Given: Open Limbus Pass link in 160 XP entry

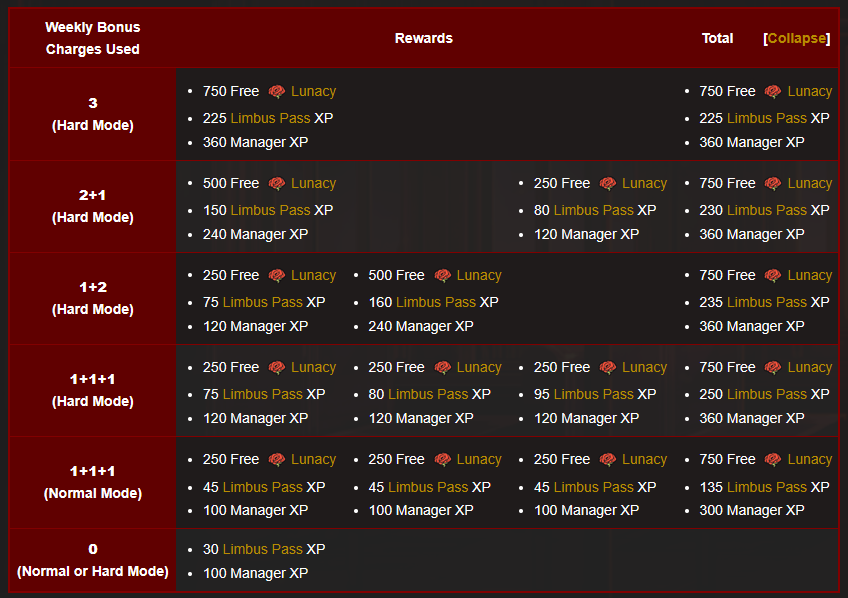Looking at the screenshot, I should coord(436,302).
